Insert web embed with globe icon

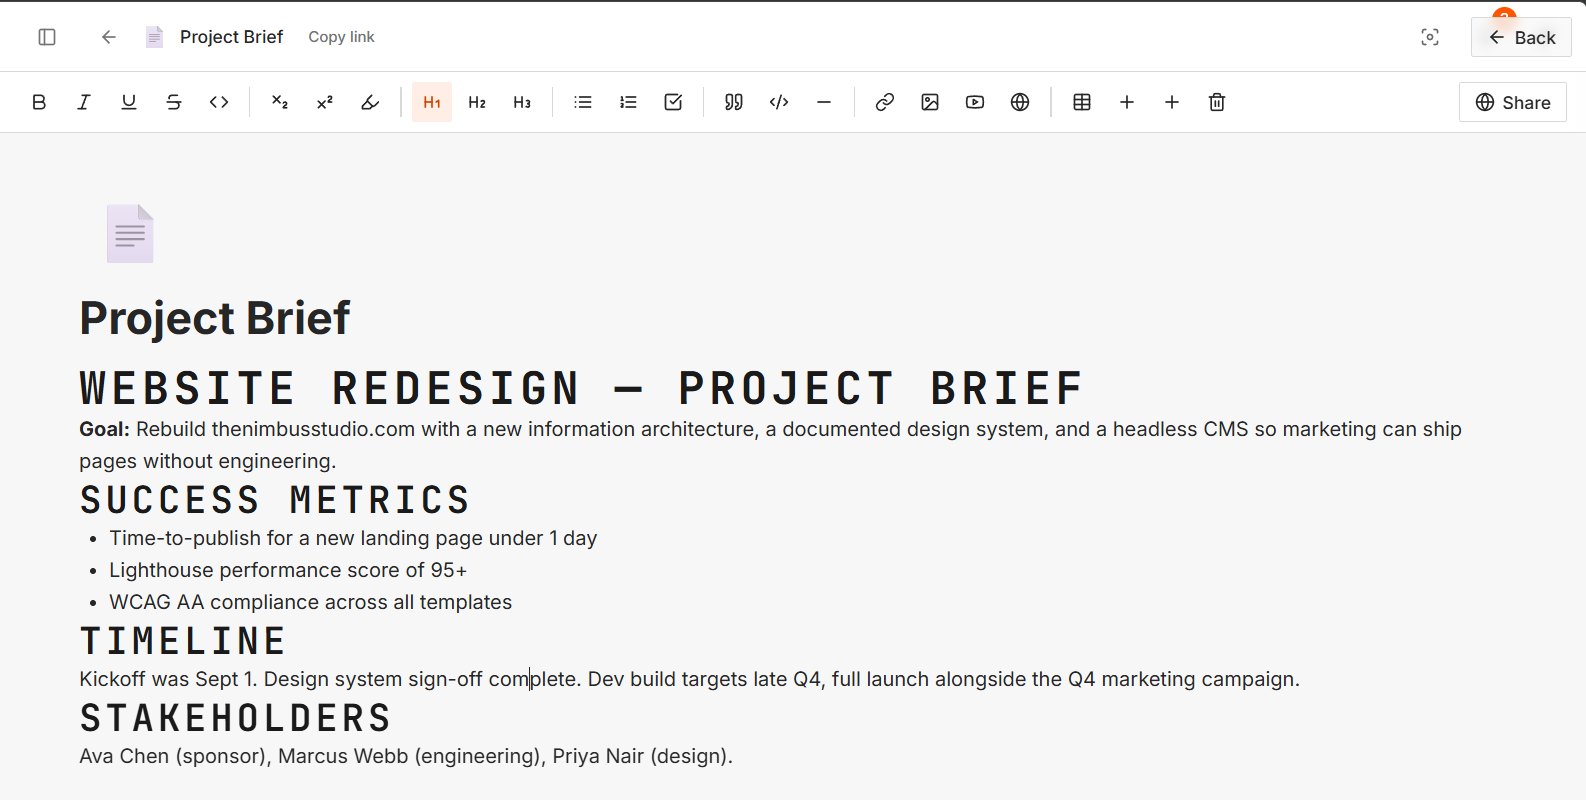click(1020, 102)
